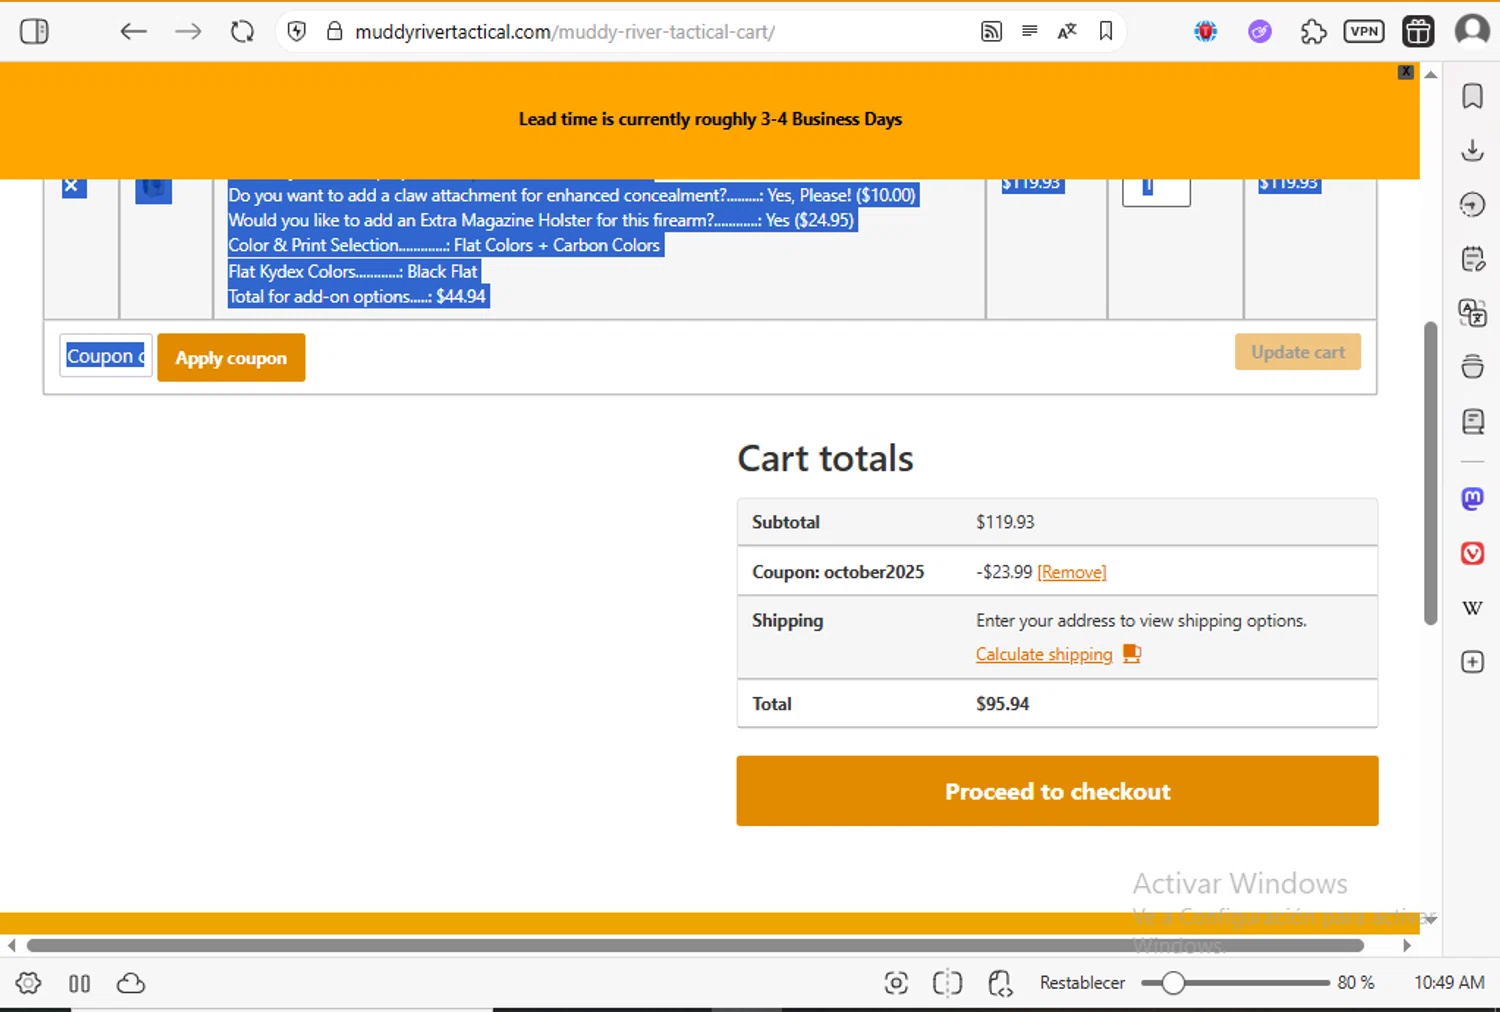1500x1012 pixels.
Task: Click the translate page icon in address bar
Action: [x=1067, y=31]
